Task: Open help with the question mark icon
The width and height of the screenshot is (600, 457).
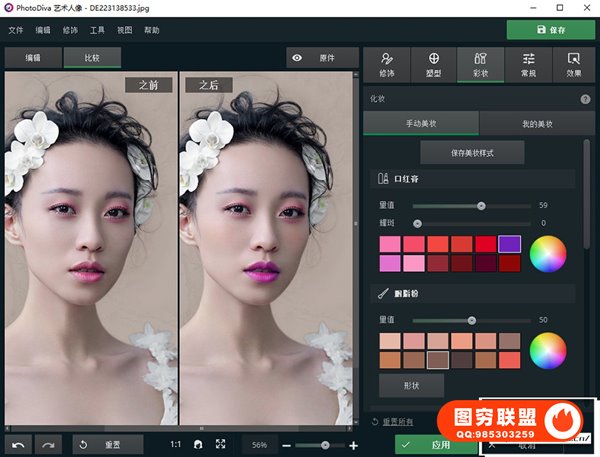Action: (x=585, y=99)
